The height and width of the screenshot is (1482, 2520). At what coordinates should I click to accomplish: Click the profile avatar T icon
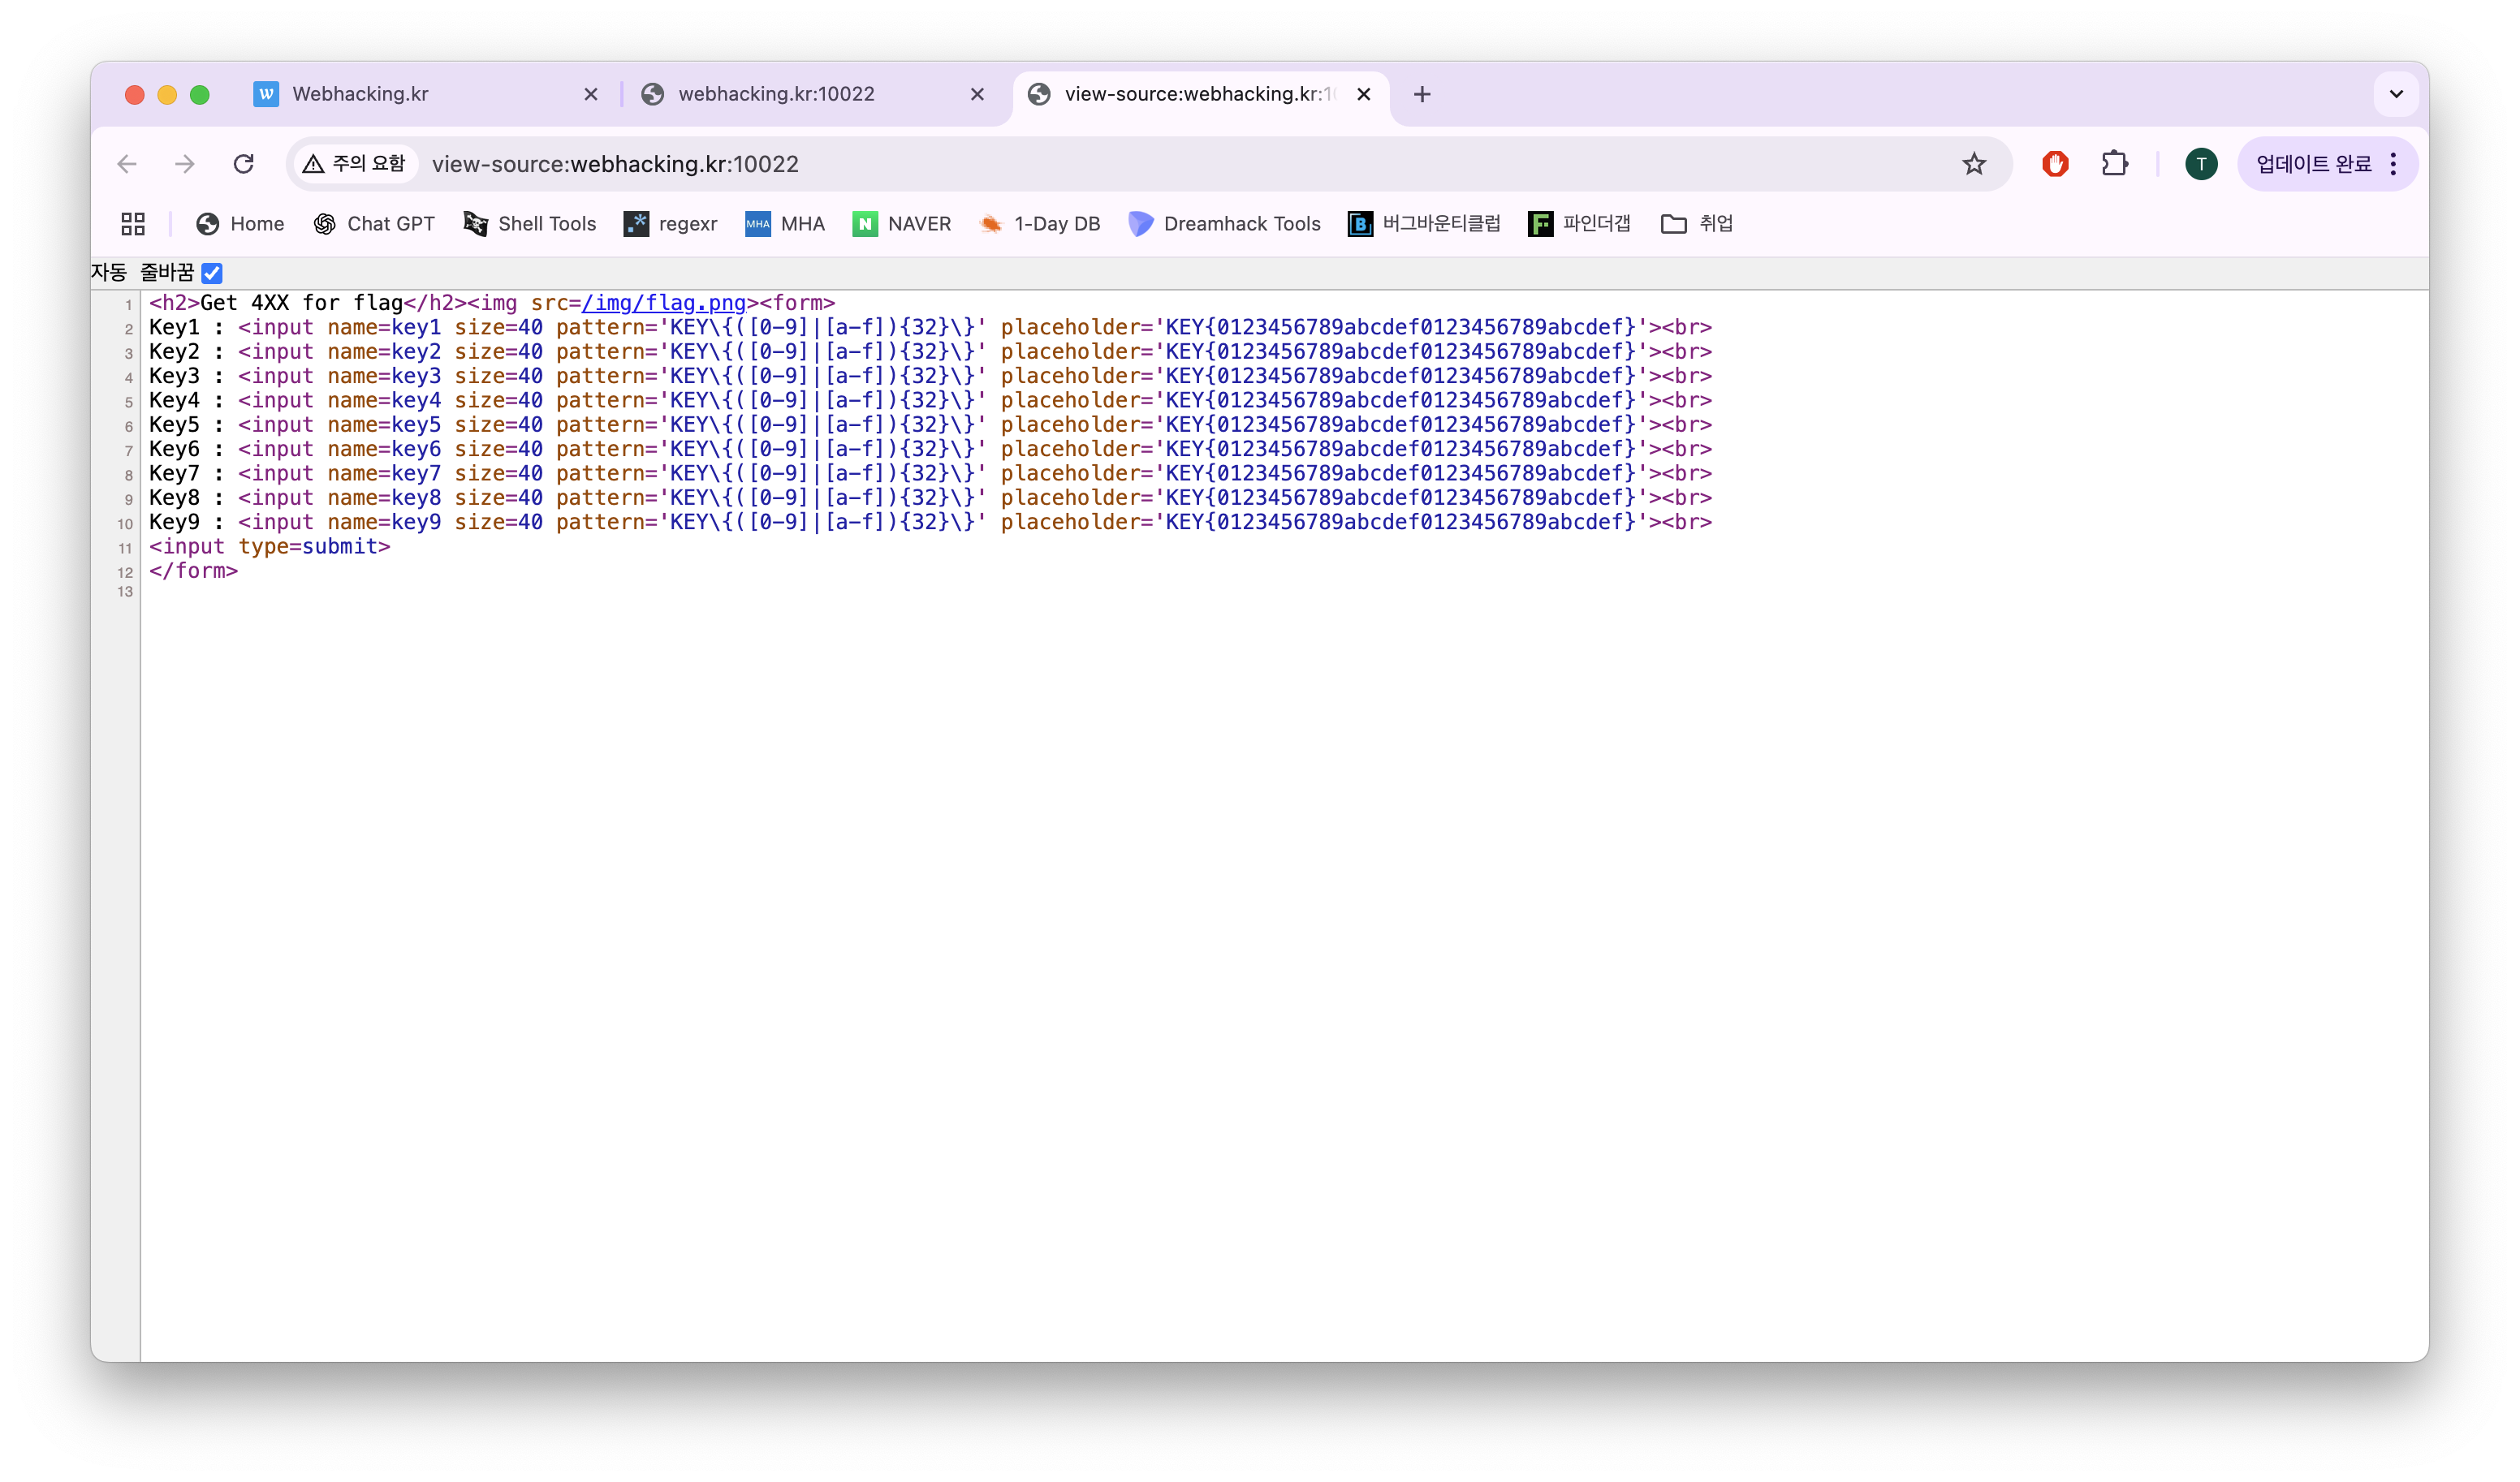(2200, 164)
